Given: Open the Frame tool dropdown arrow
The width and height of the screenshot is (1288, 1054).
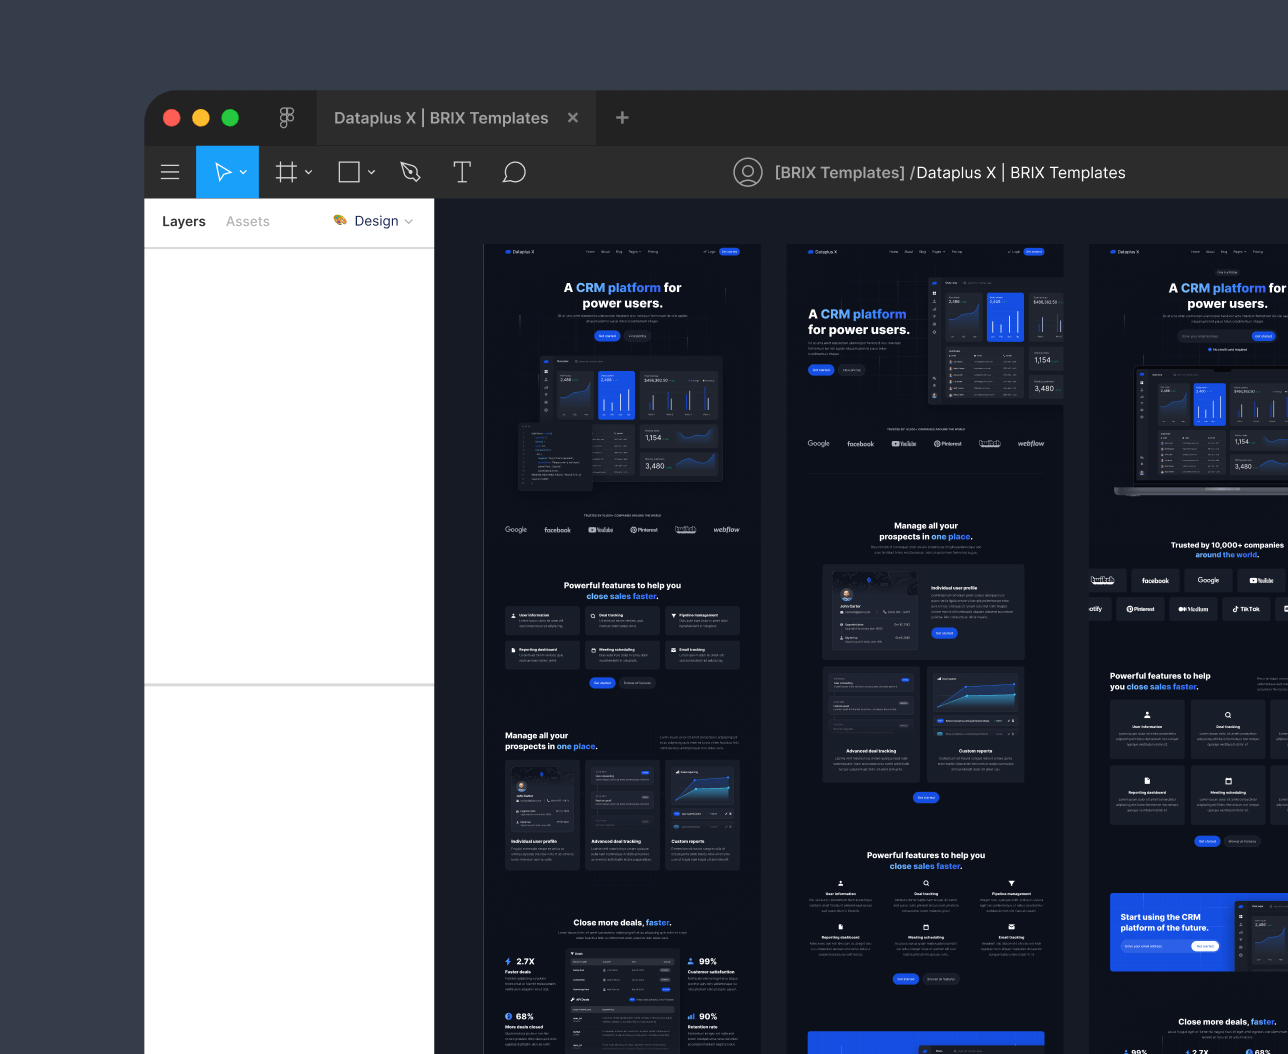Looking at the screenshot, I should pyautogui.click(x=308, y=172).
